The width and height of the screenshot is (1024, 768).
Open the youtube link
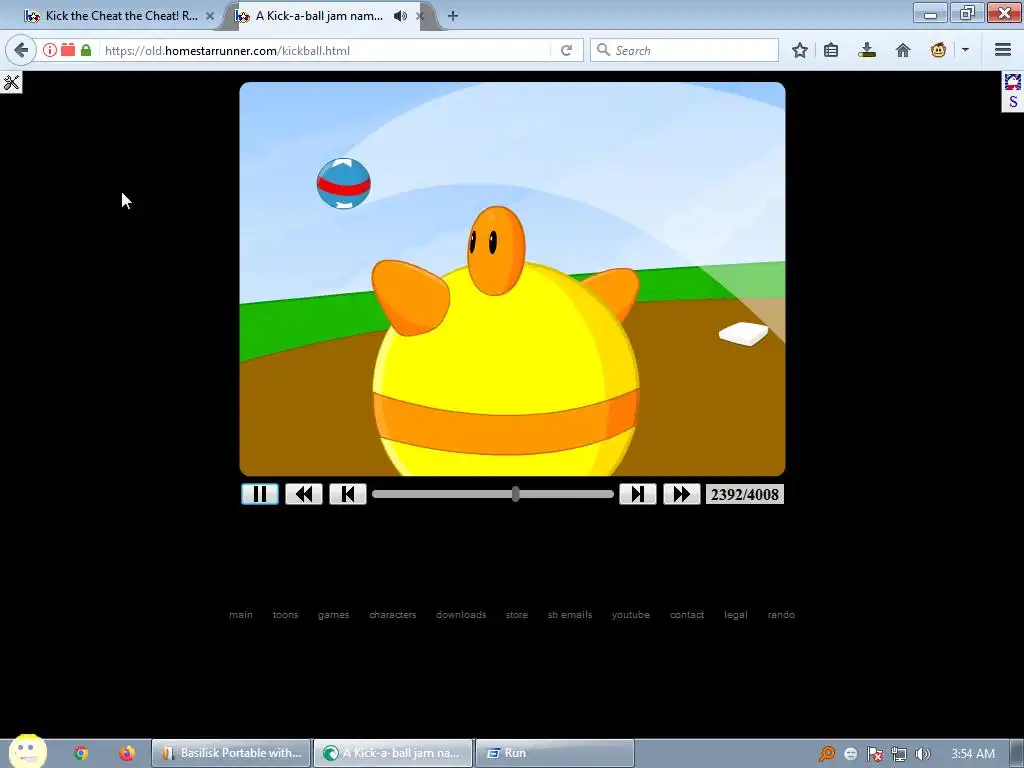631,615
